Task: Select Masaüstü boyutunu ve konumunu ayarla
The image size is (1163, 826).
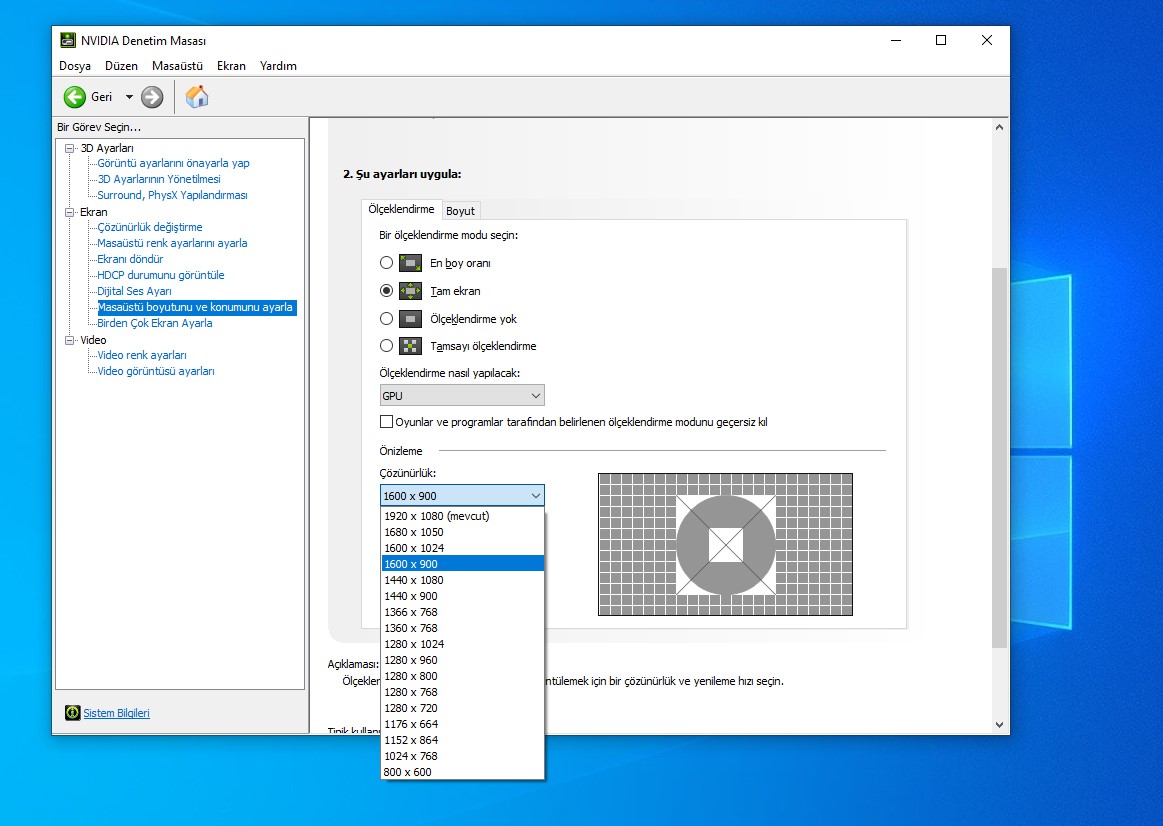Action: (197, 307)
